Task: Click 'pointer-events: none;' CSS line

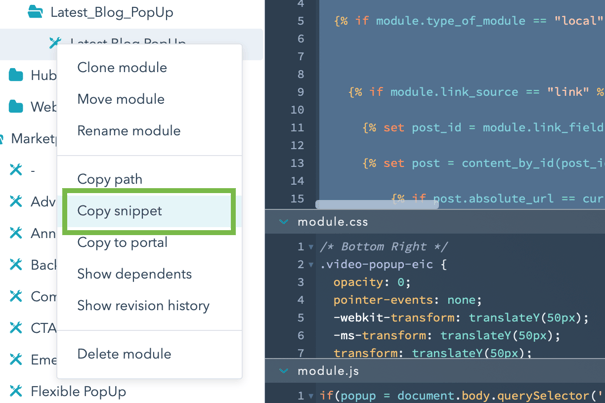Action: click(407, 300)
